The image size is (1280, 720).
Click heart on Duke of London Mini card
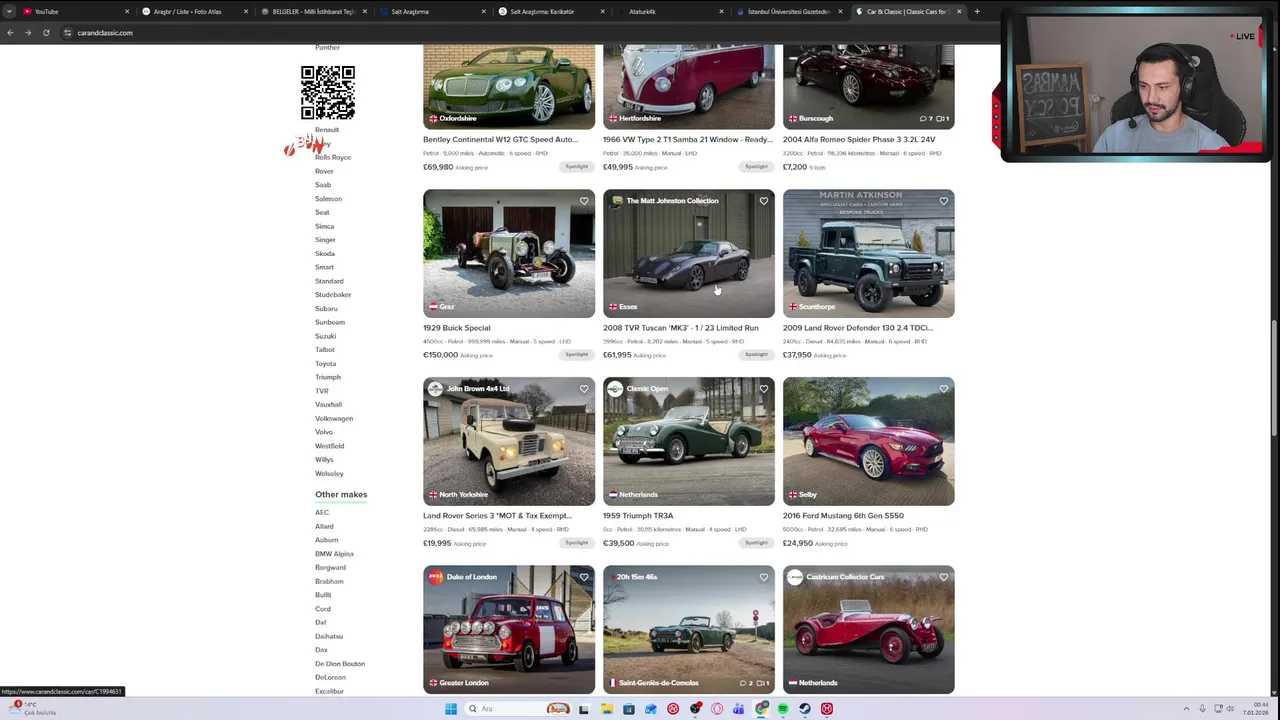[x=584, y=577]
